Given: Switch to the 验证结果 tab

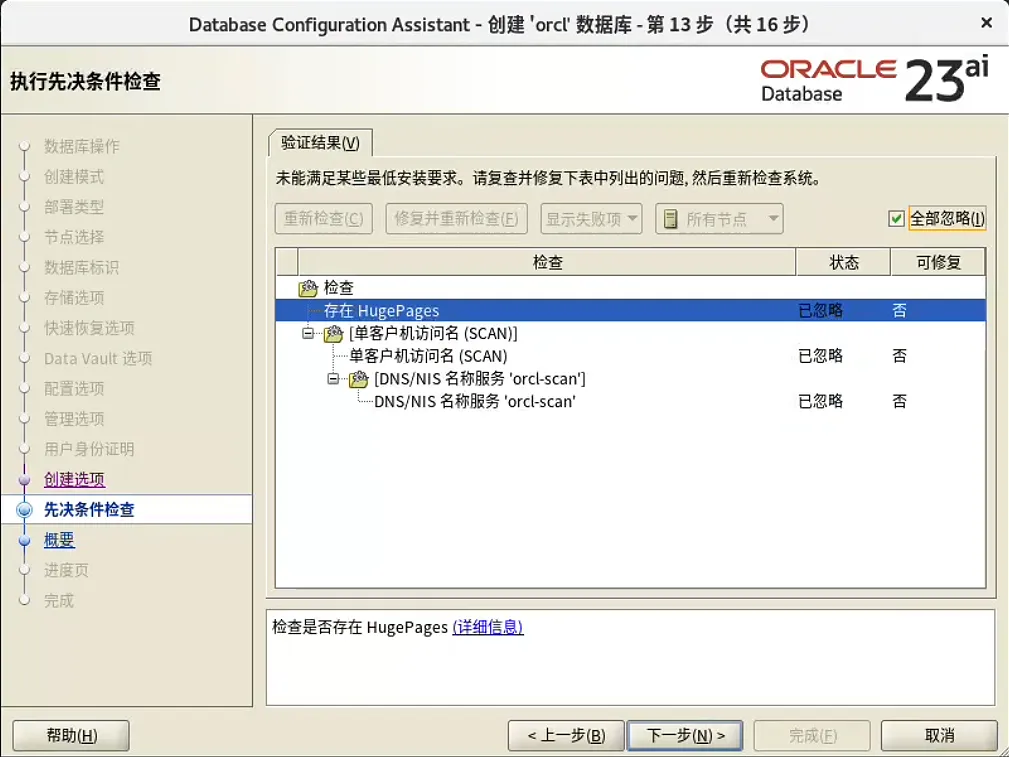Looking at the screenshot, I should (320, 142).
